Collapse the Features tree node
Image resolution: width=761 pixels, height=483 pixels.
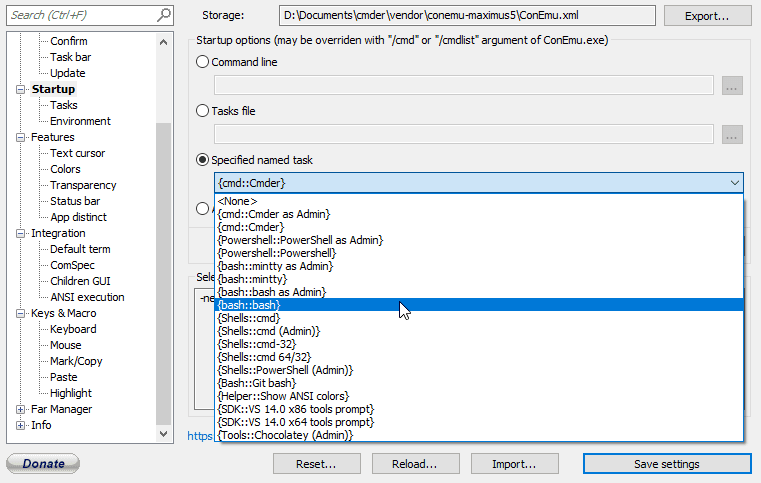click(20, 137)
